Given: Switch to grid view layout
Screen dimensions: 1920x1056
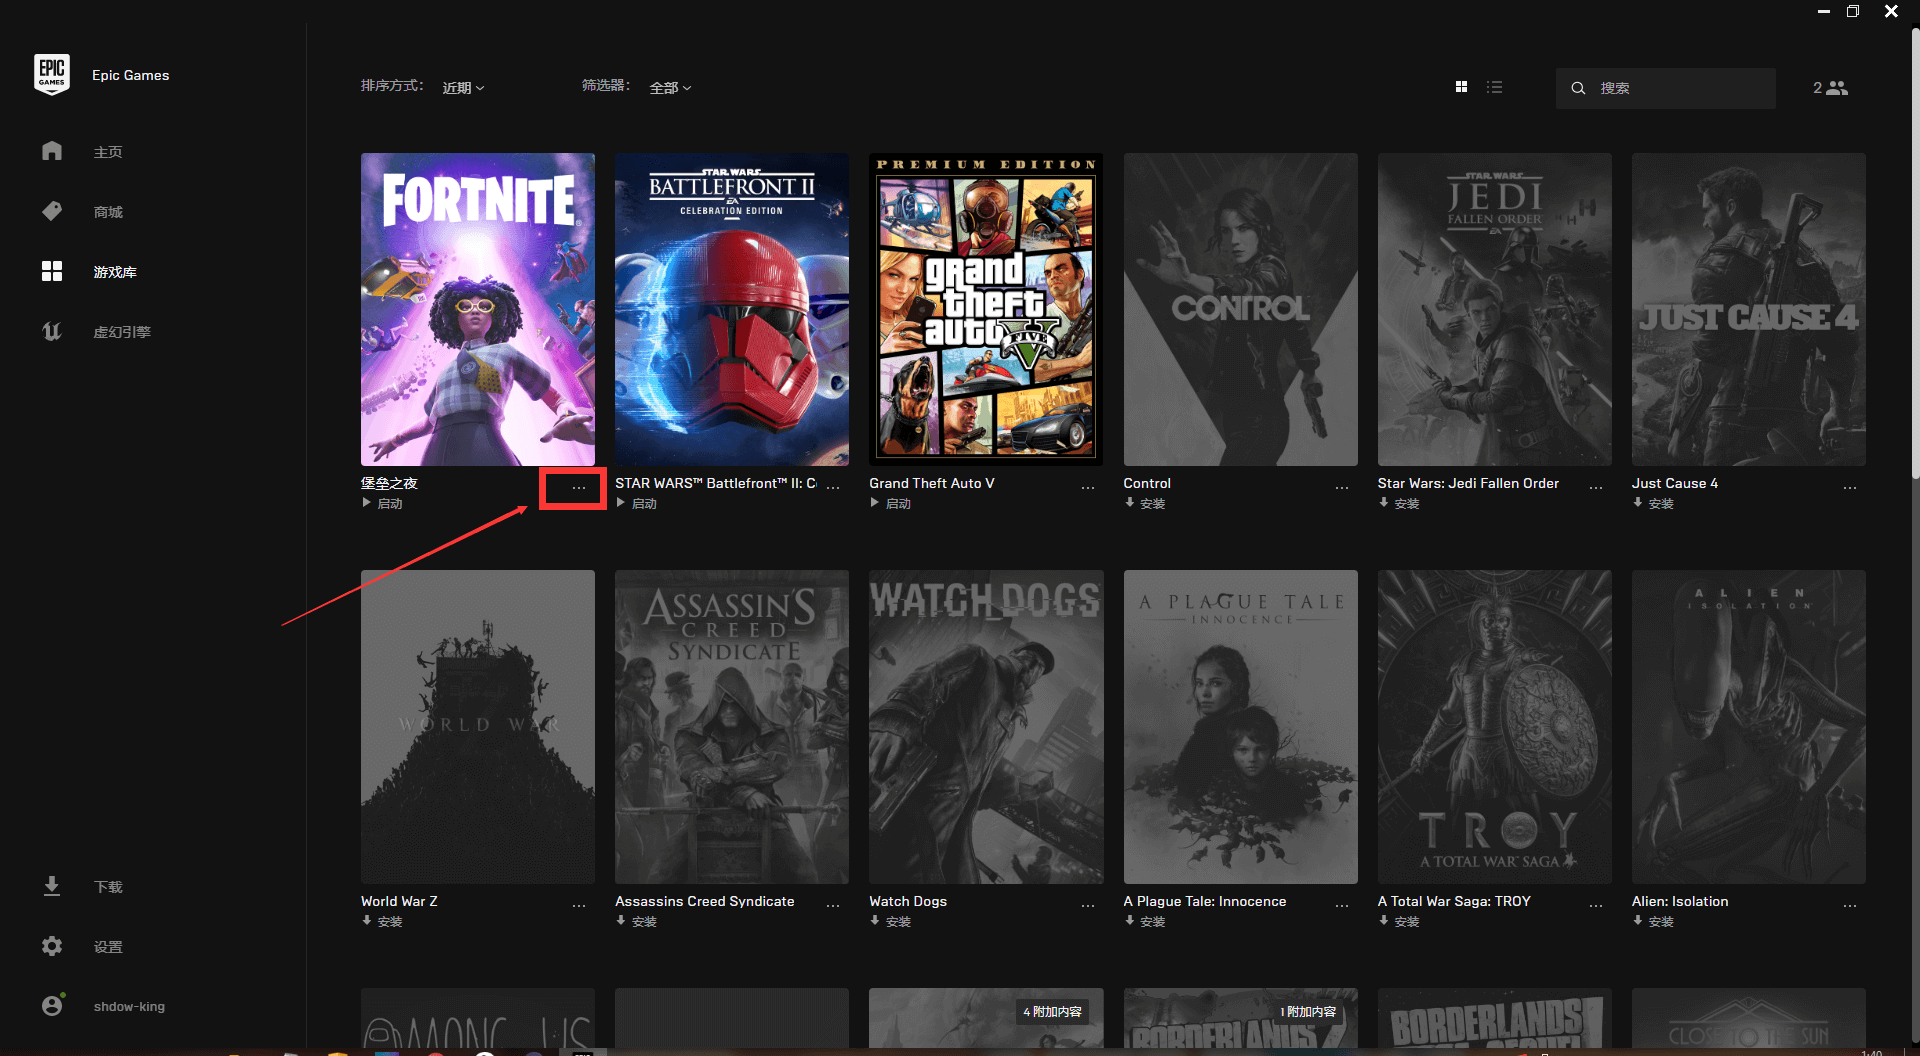Looking at the screenshot, I should click(1461, 87).
